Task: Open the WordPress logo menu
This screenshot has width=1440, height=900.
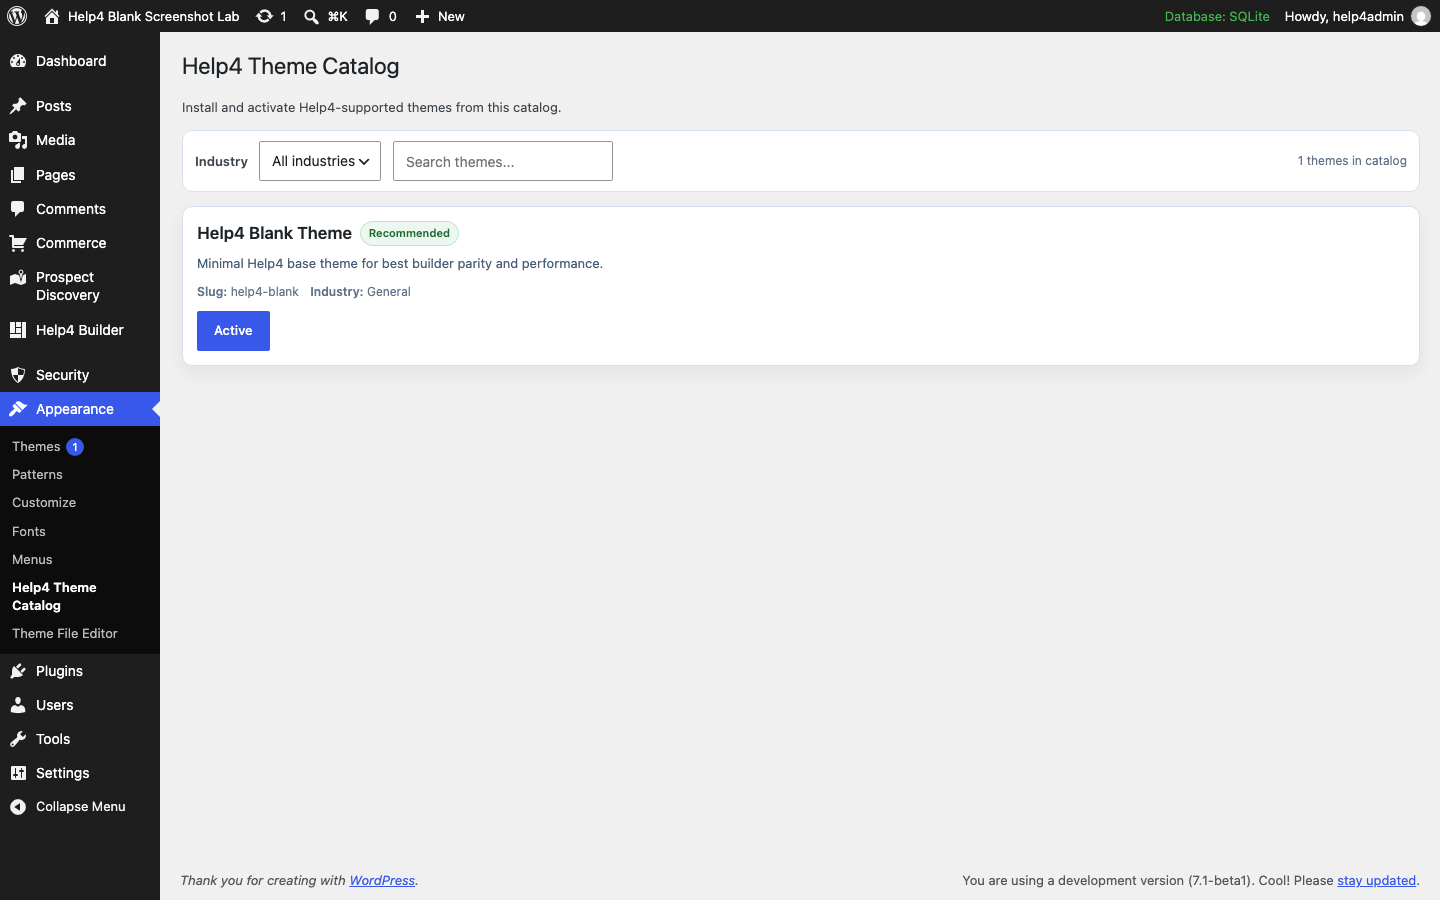Action: (x=17, y=16)
